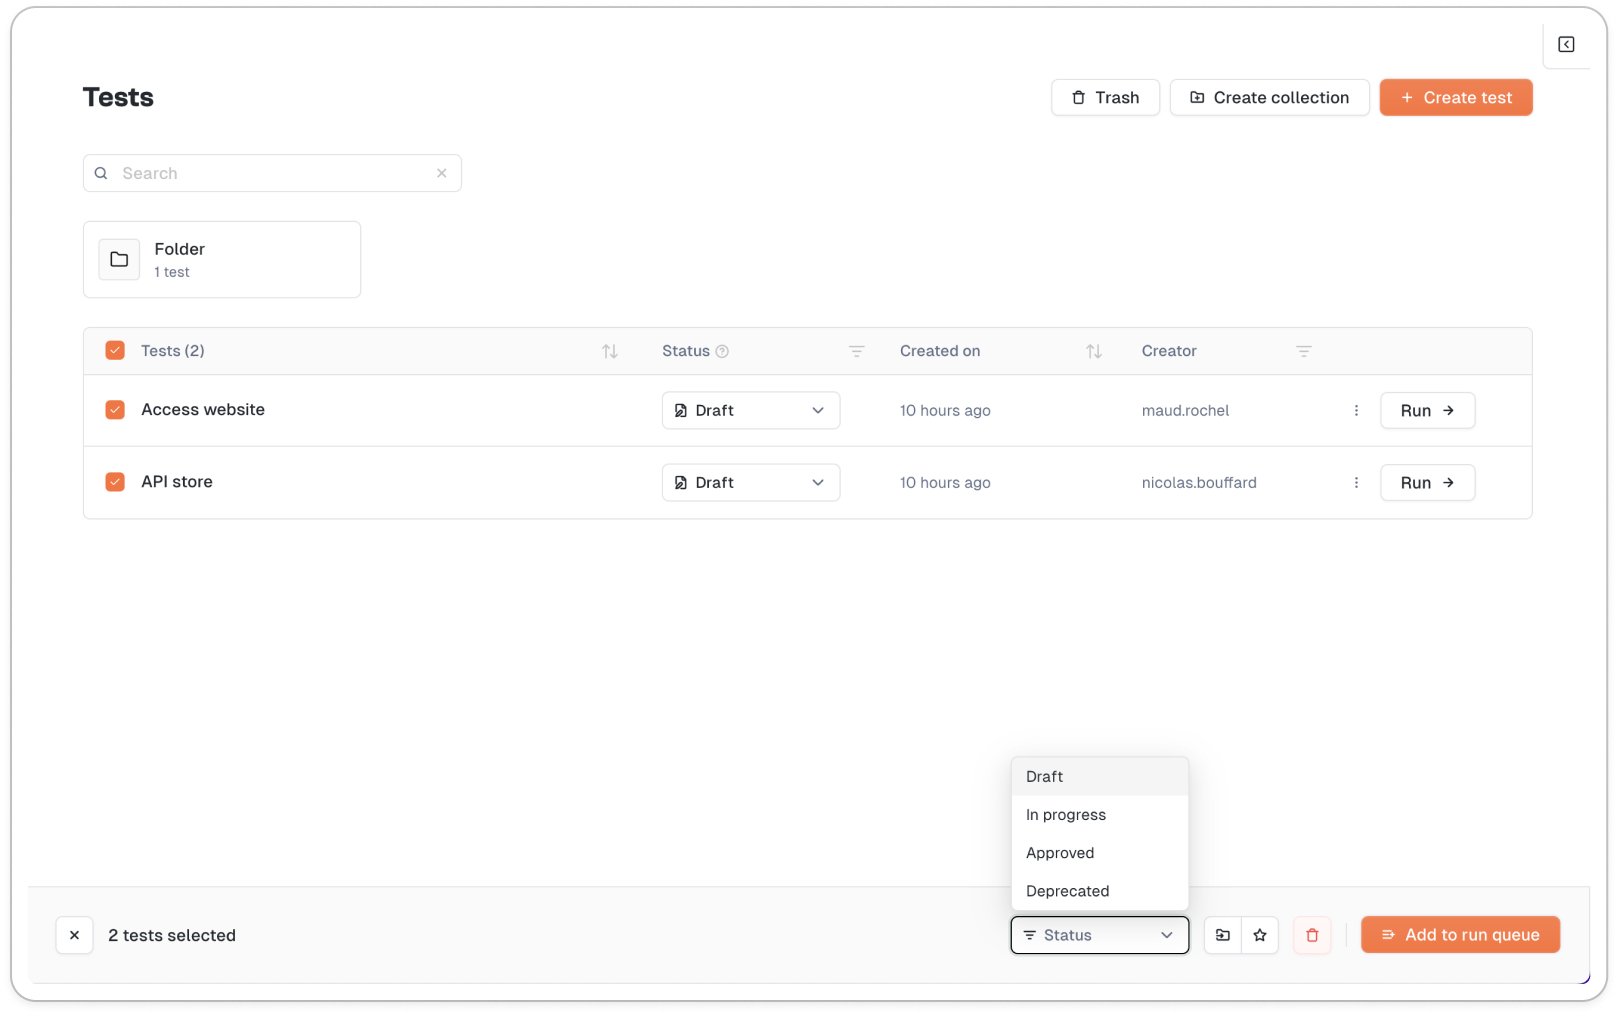Move selected tests to folder icon
This screenshot has height=1016, width=1619.
click(x=1222, y=935)
